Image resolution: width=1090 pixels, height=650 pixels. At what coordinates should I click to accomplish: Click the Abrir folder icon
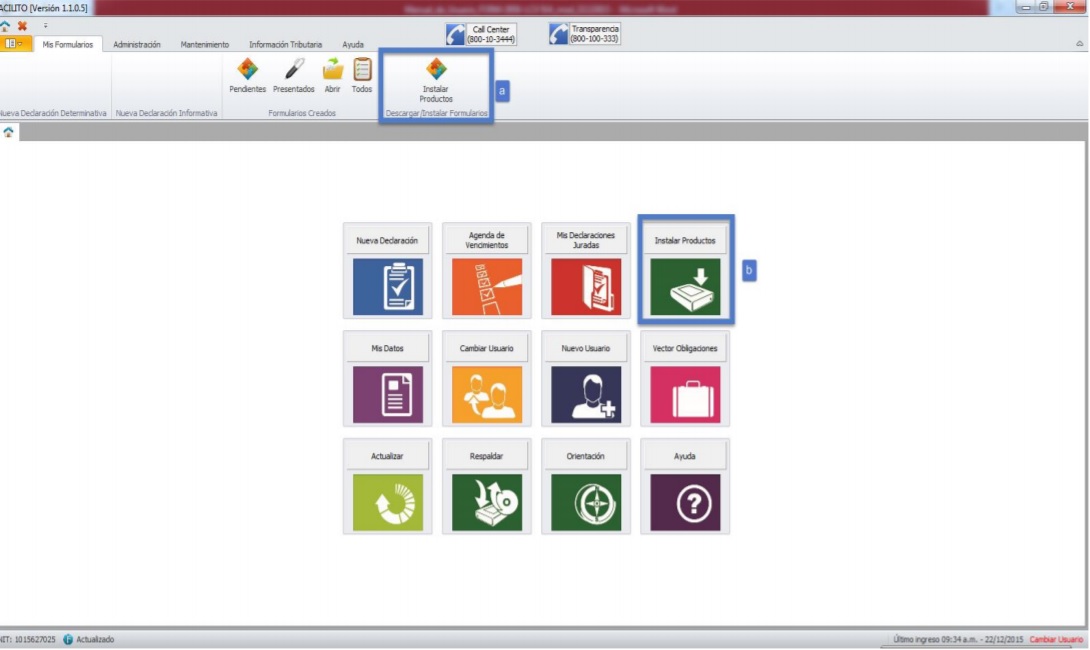333,69
